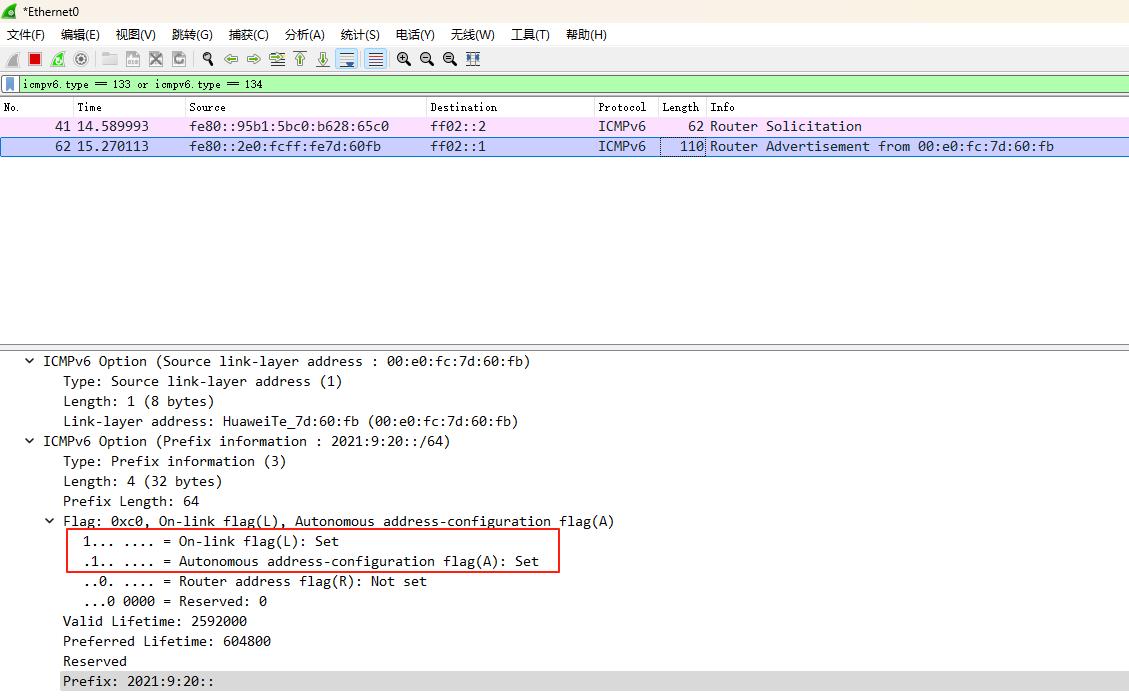Collapse the Source link-layer address option
Image resolution: width=1129 pixels, height=696 pixels.
click(30, 361)
